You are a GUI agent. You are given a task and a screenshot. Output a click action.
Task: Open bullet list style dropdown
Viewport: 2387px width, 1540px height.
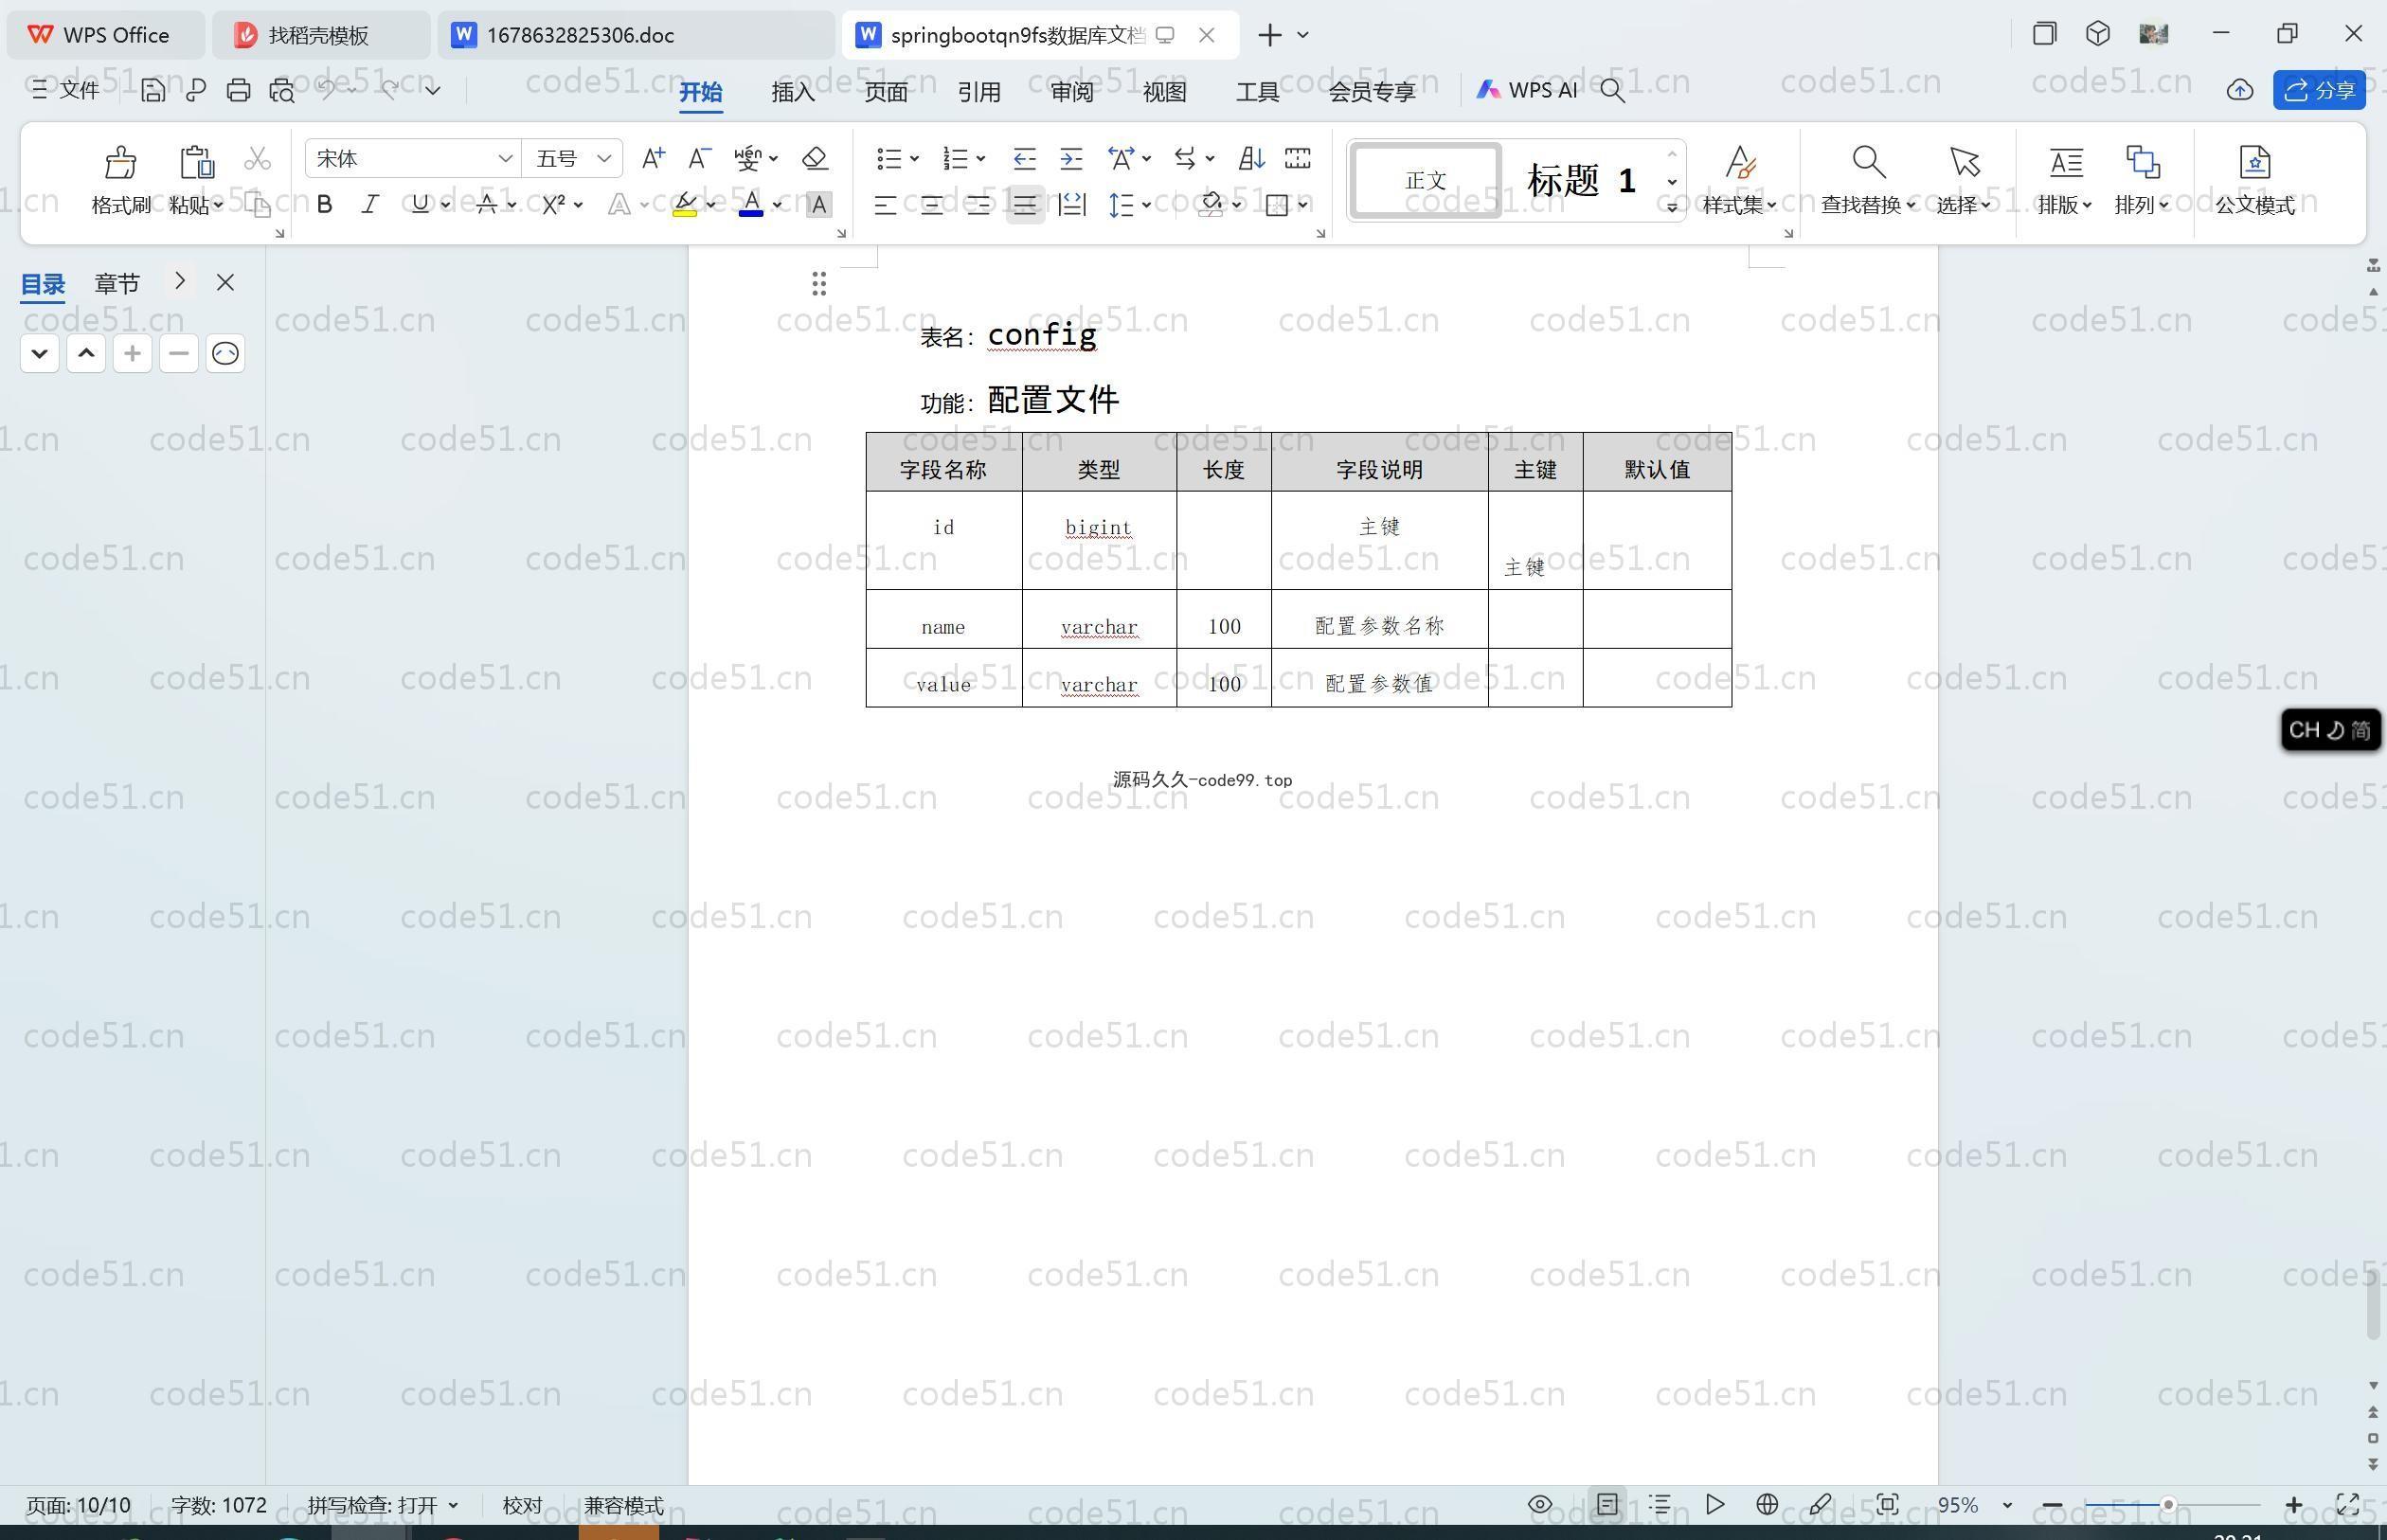click(x=914, y=159)
